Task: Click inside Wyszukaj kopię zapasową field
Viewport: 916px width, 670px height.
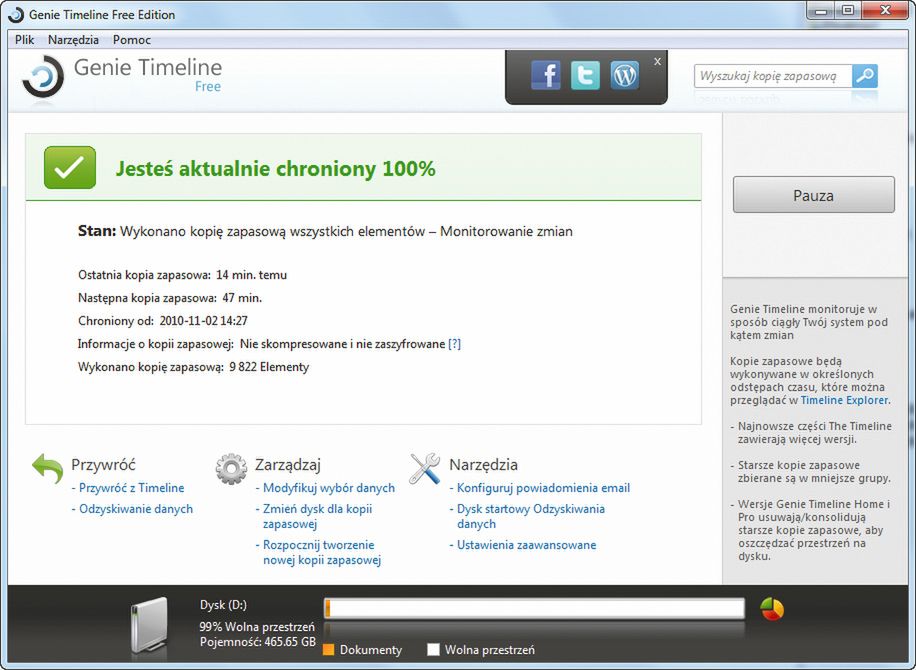Action: (x=772, y=76)
